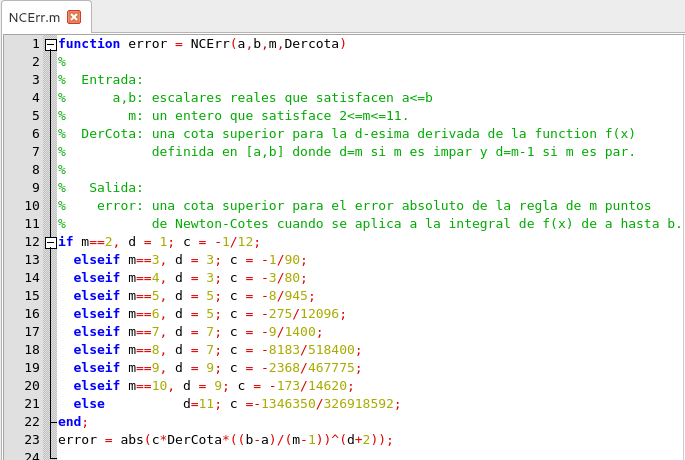685x460 pixels.
Task: Click 'abs' in the error assignment line
Action: point(132,439)
